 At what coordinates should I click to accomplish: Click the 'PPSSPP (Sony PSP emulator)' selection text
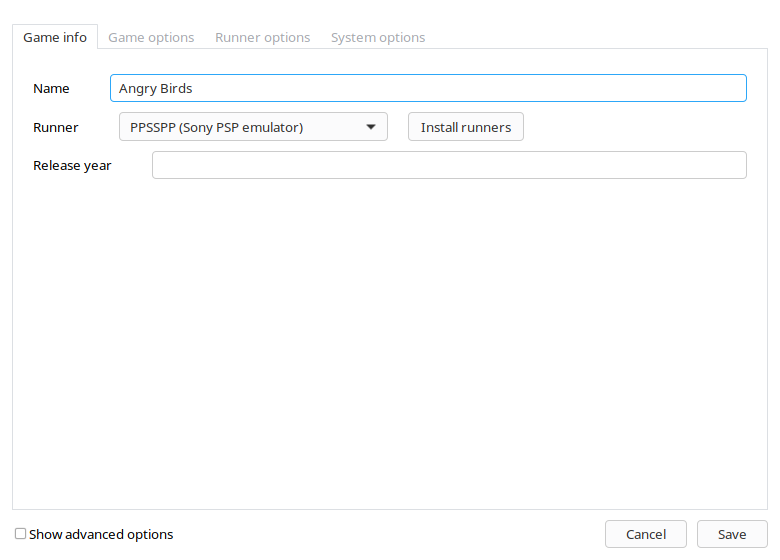click(216, 127)
